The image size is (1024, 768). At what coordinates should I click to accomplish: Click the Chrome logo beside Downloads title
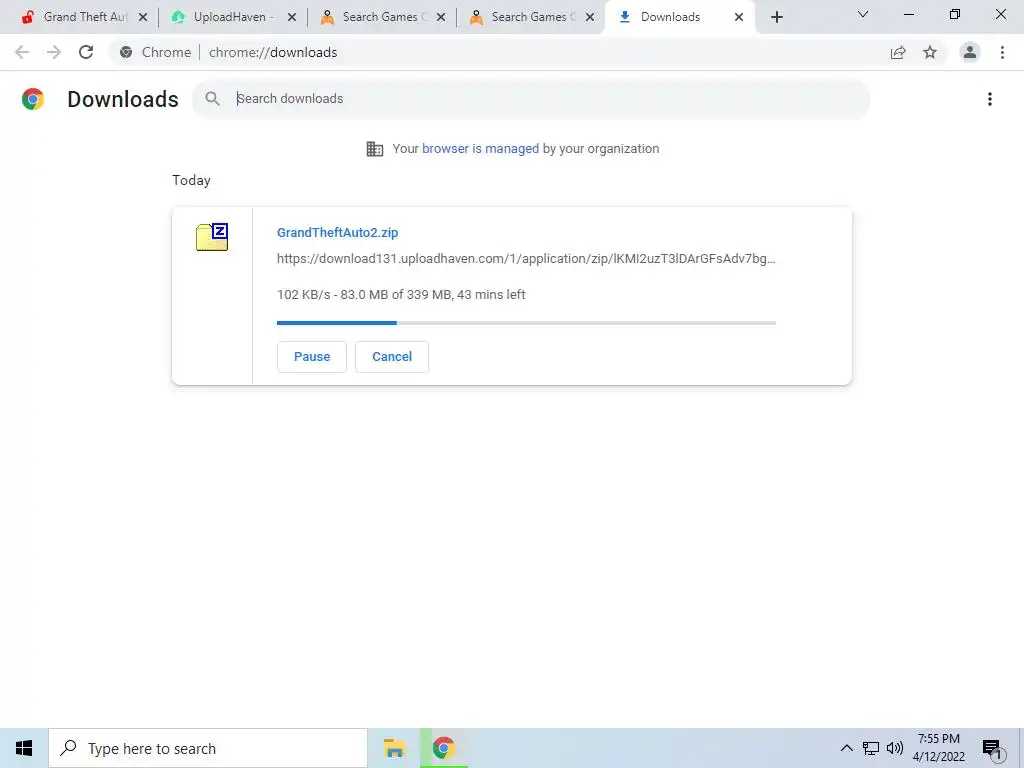pos(33,99)
